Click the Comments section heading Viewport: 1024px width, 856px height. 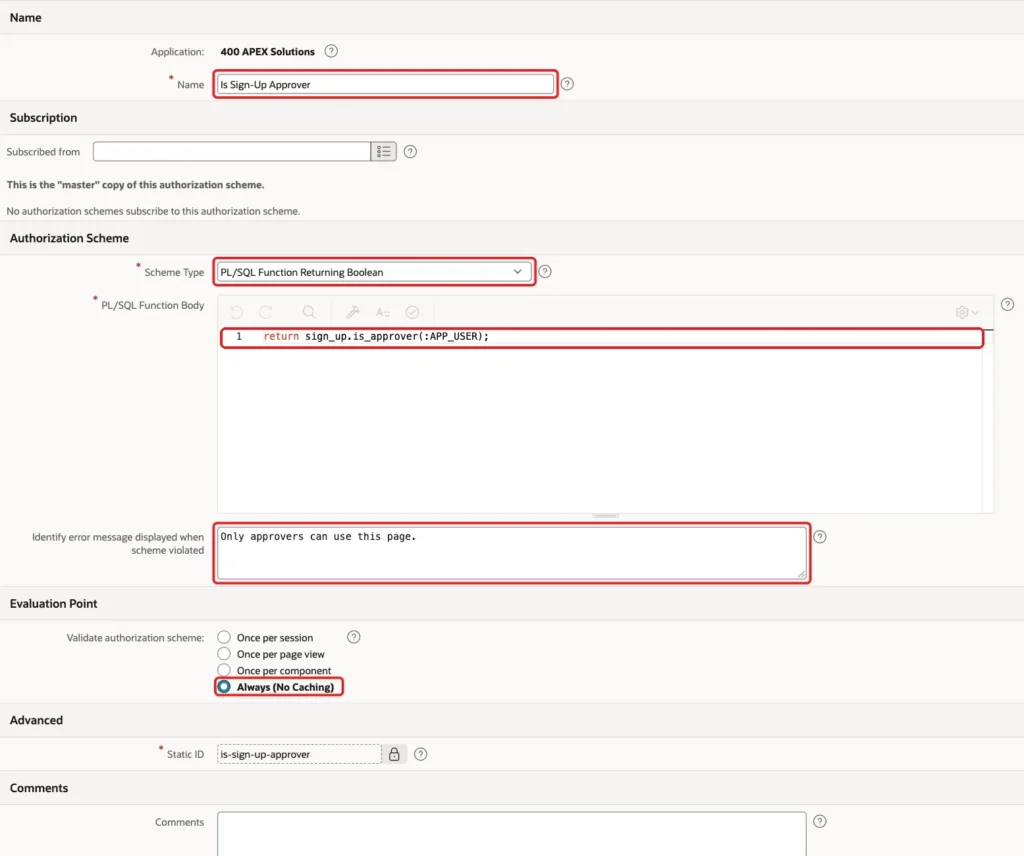(x=39, y=788)
